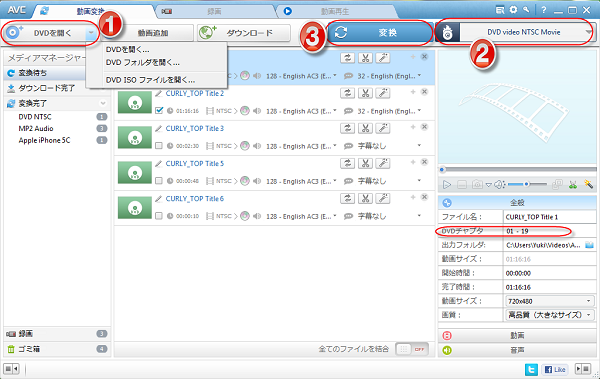
Task: Click the ダウンロード button
Action: pos(244,33)
